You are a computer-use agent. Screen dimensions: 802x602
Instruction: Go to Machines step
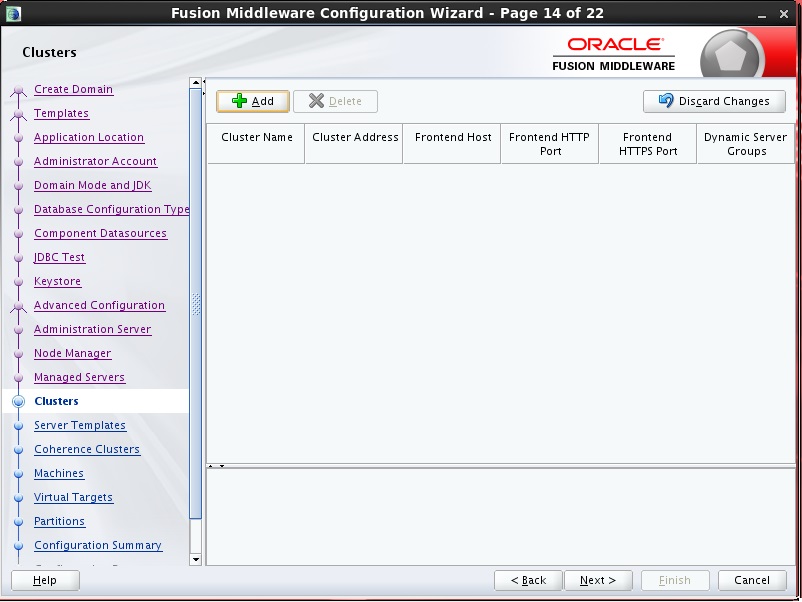59,473
